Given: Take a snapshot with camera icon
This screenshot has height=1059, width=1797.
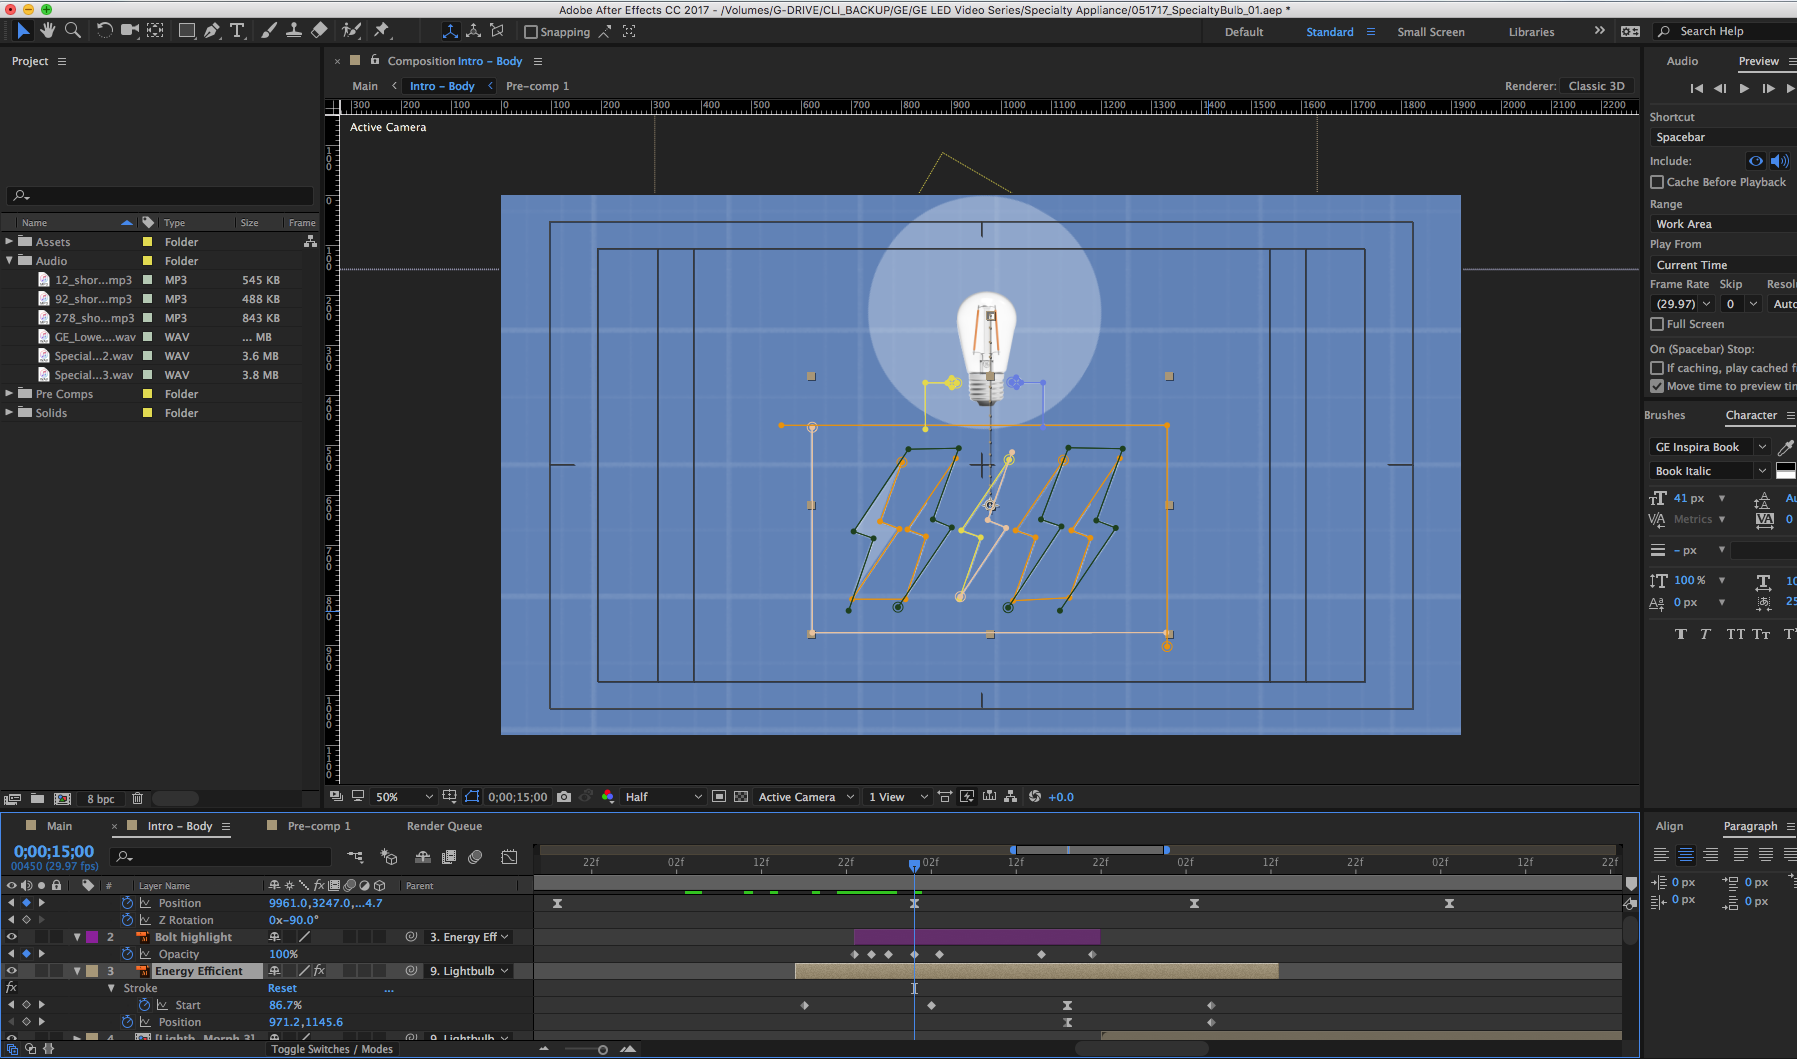Looking at the screenshot, I should (x=564, y=797).
